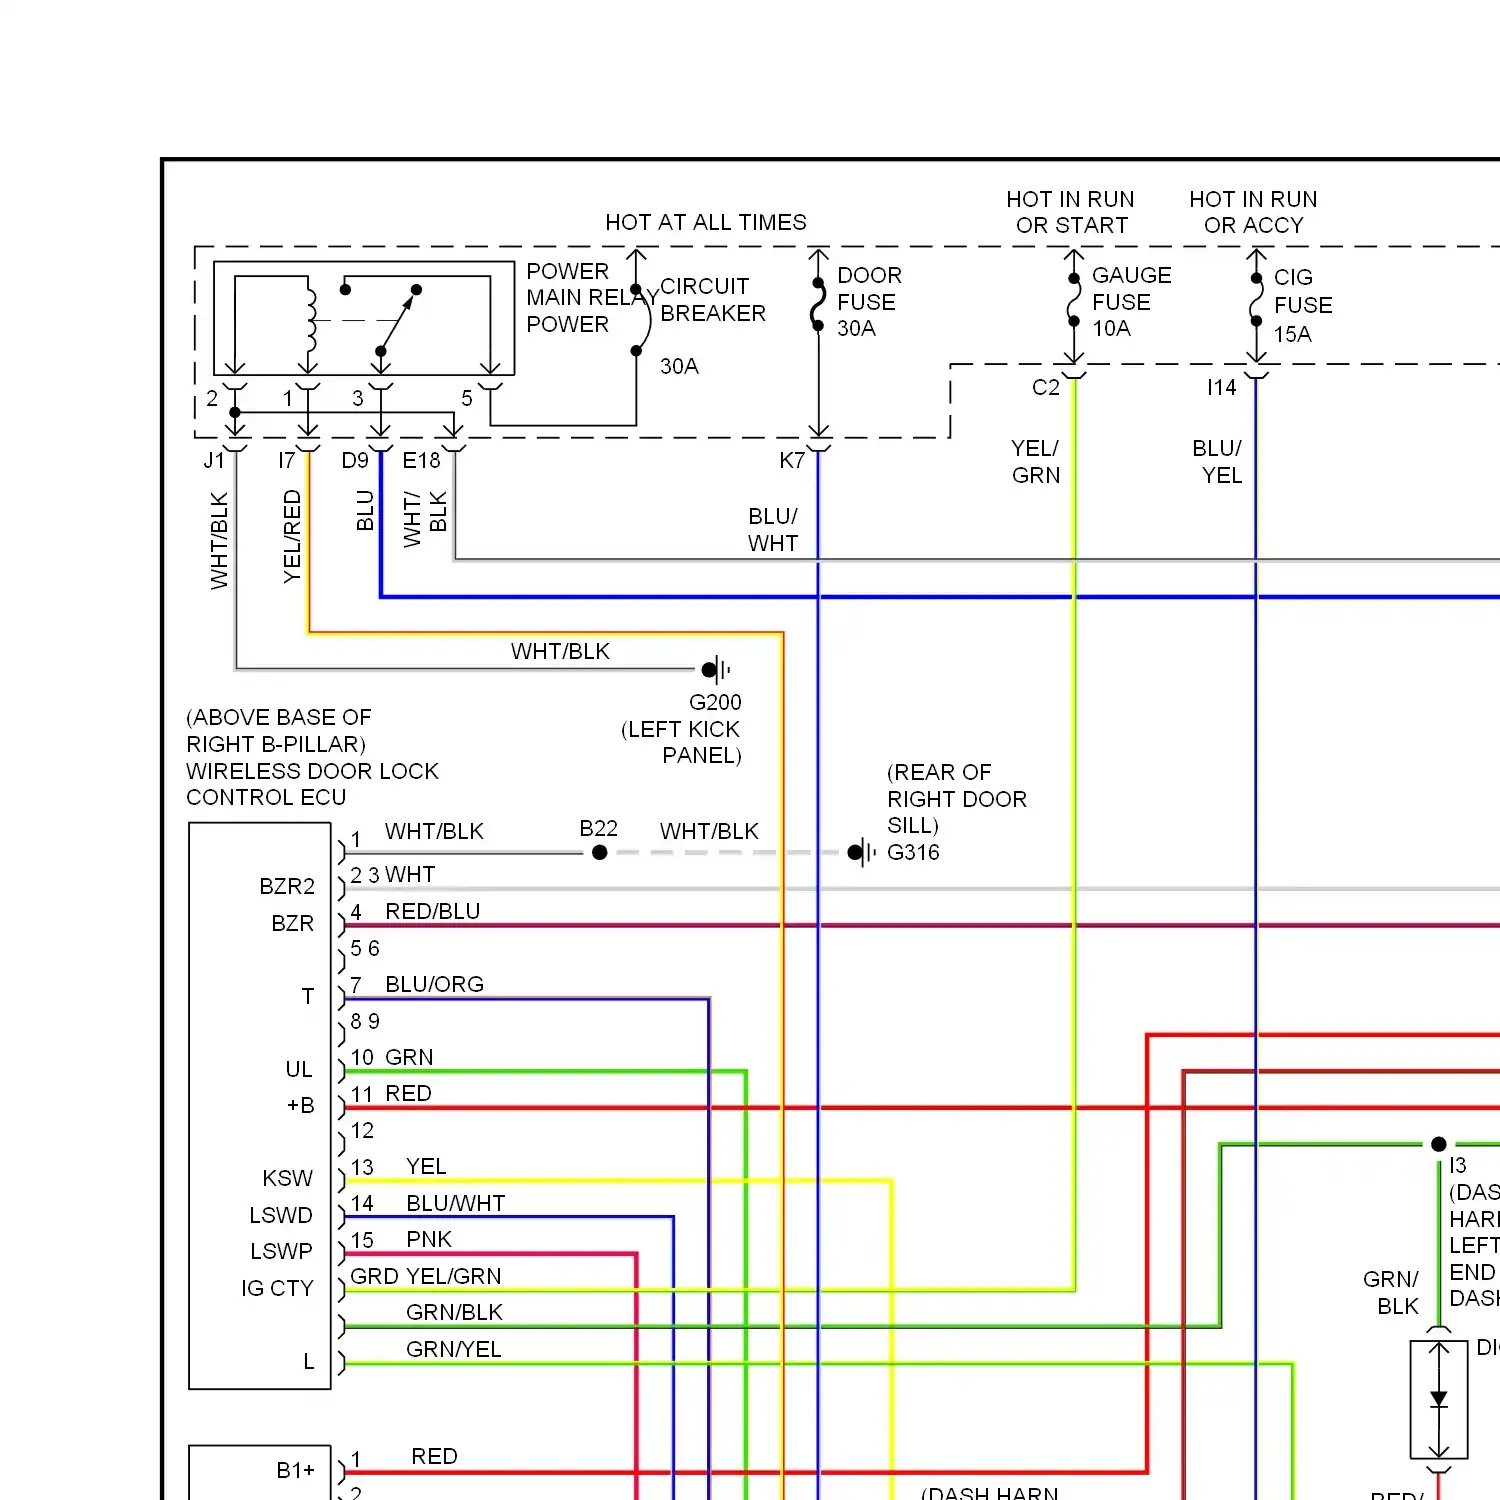Image resolution: width=1500 pixels, height=1500 pixels.
Task: Click the G200 ground symbol
Action: [x=716, y=670]
